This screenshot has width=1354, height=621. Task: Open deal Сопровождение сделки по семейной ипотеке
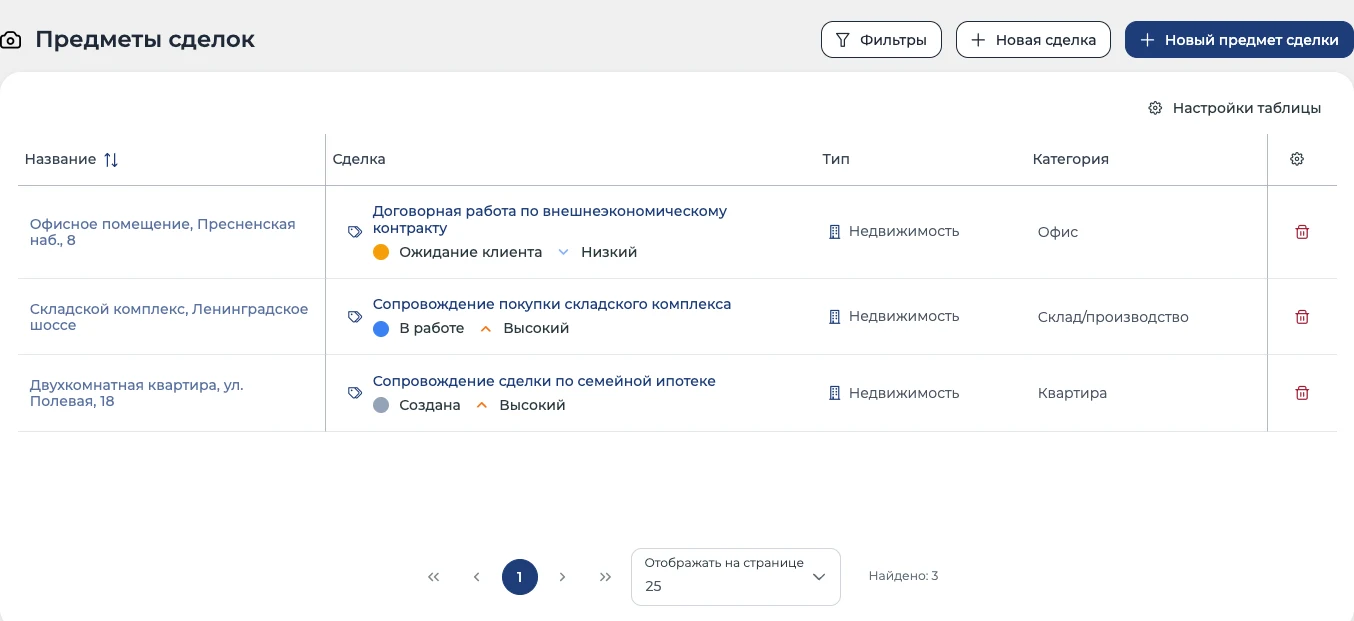click(544, 381)
